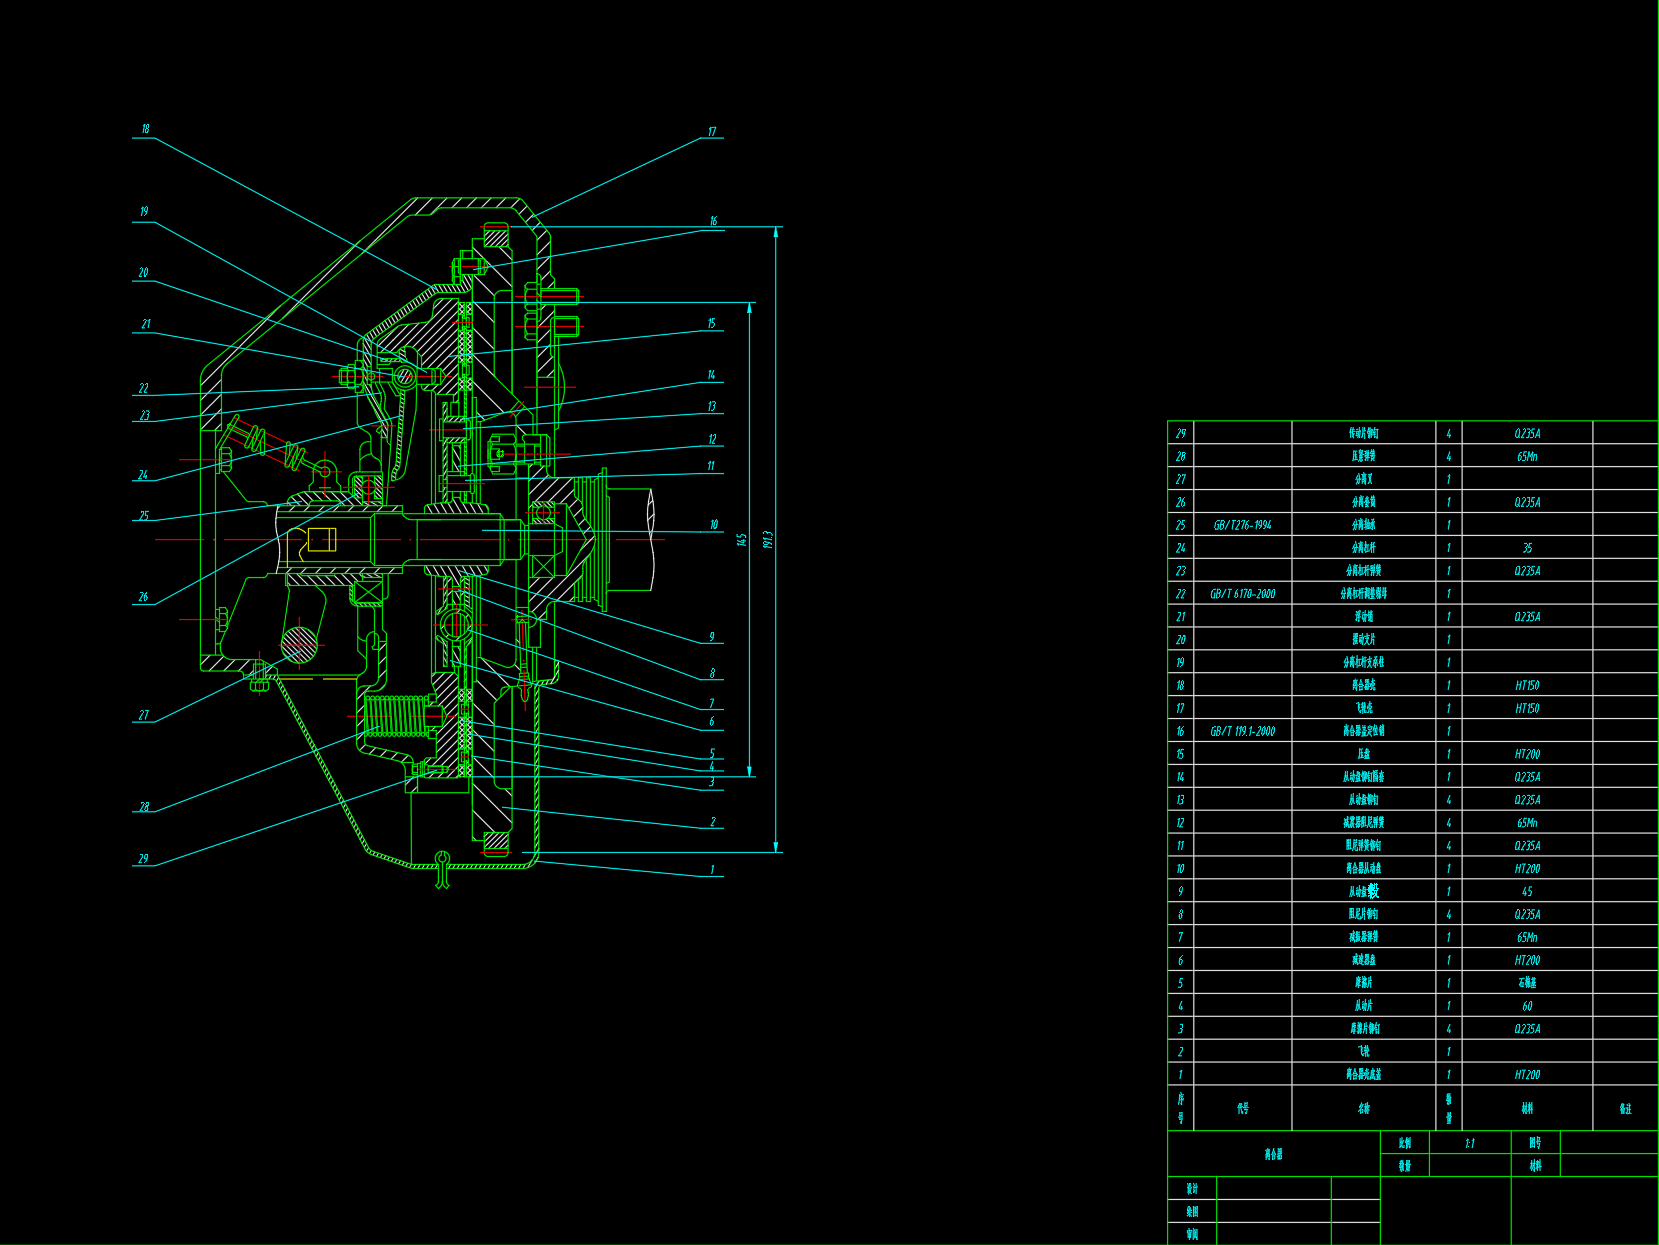Click material 45 in parts row 9
The image size is (1659, 1245).
(x=1527, y=892)
